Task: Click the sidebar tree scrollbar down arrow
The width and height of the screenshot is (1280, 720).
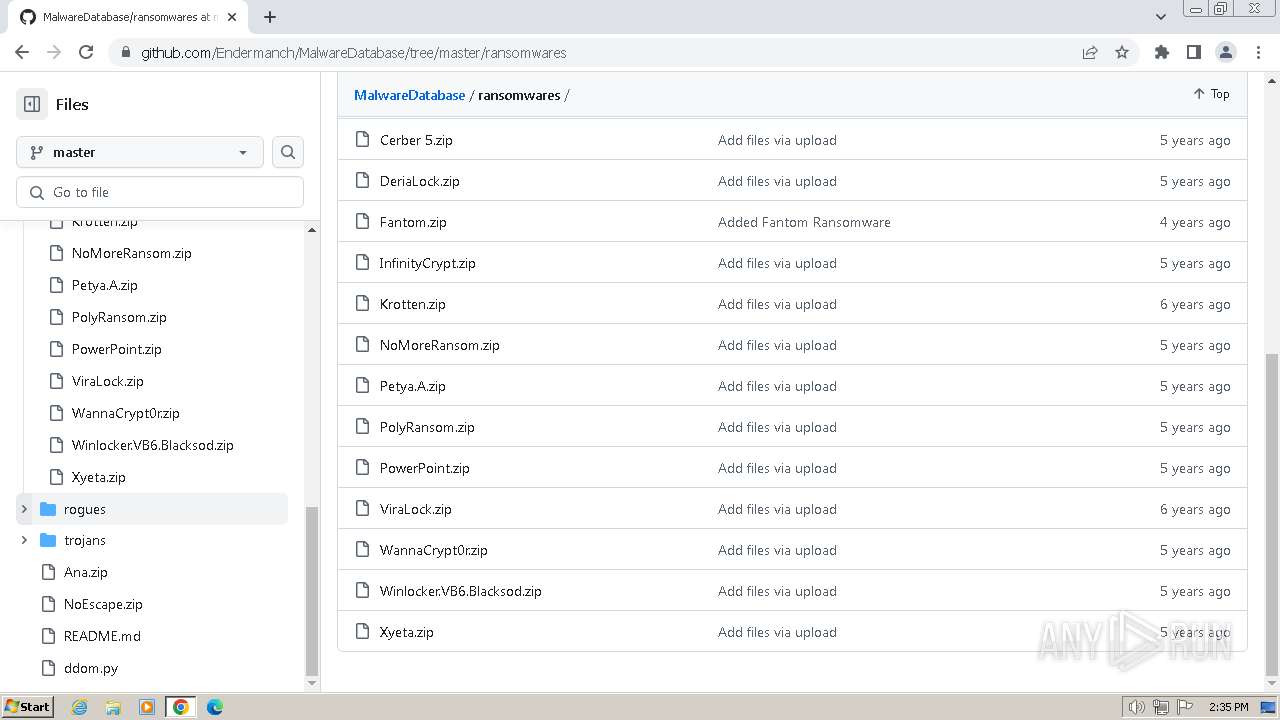Action: point(312,683)
